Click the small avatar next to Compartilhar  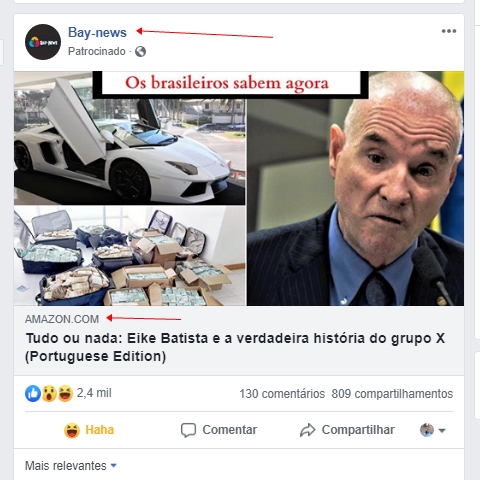[x=427, y=430]
